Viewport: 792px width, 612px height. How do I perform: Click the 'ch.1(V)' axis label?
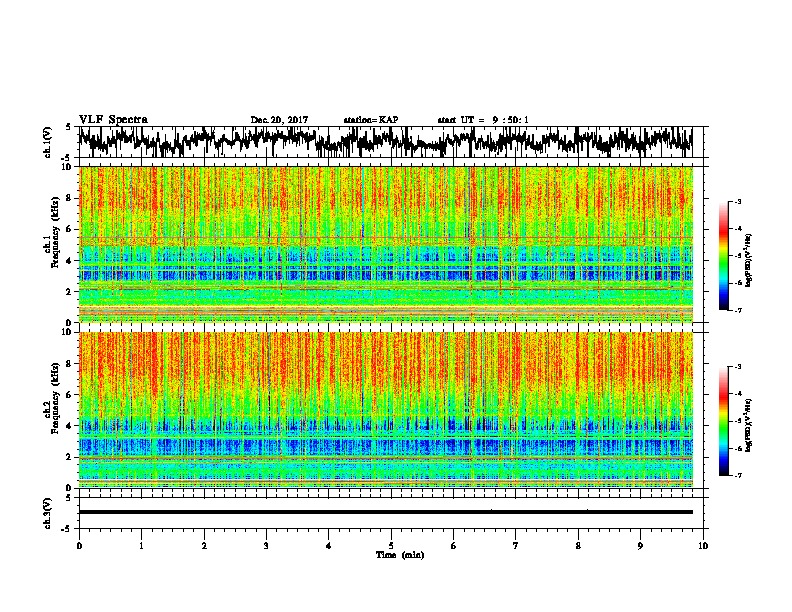(48, 142)
